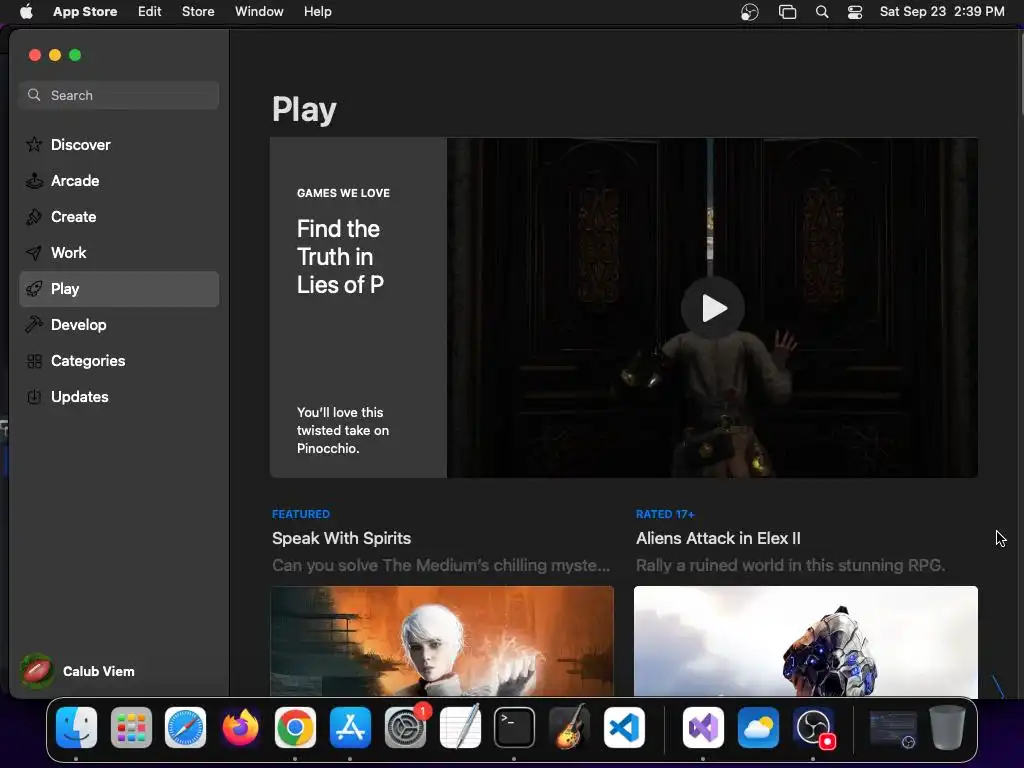Click the App Store search field
Screen dimensions: 1024x768
click(119, 95)
